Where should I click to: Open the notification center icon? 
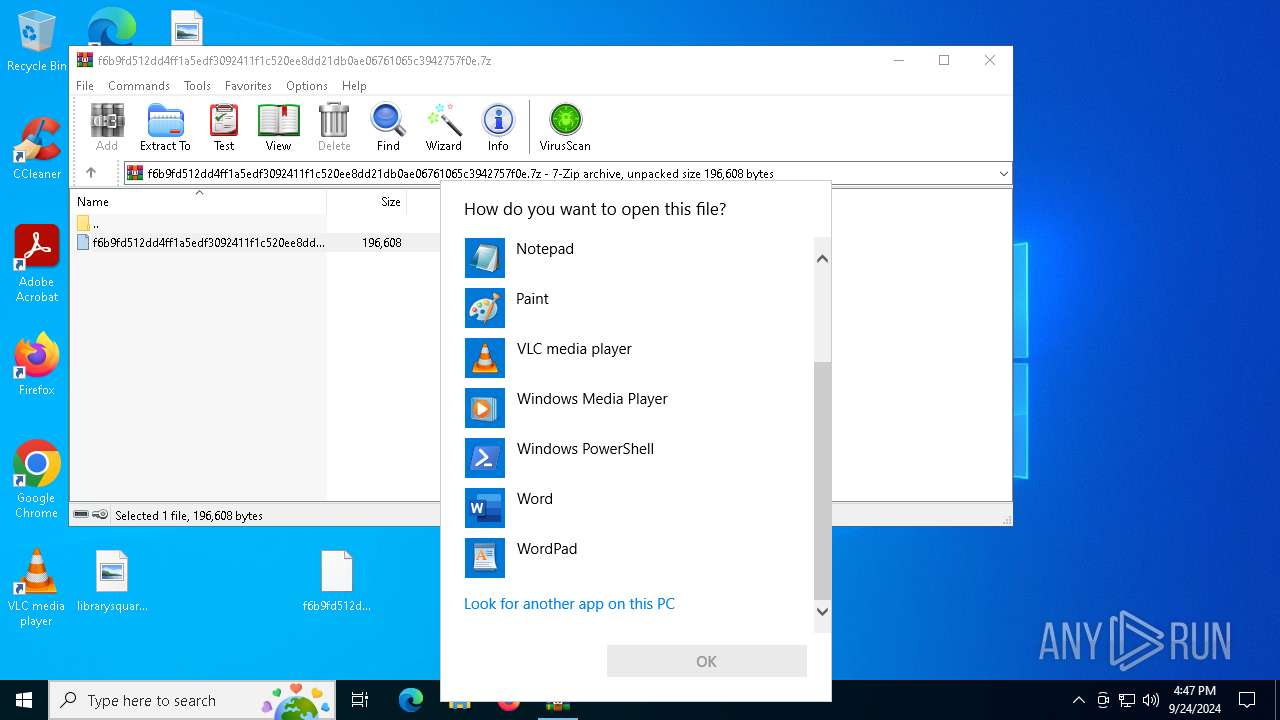1247,700
